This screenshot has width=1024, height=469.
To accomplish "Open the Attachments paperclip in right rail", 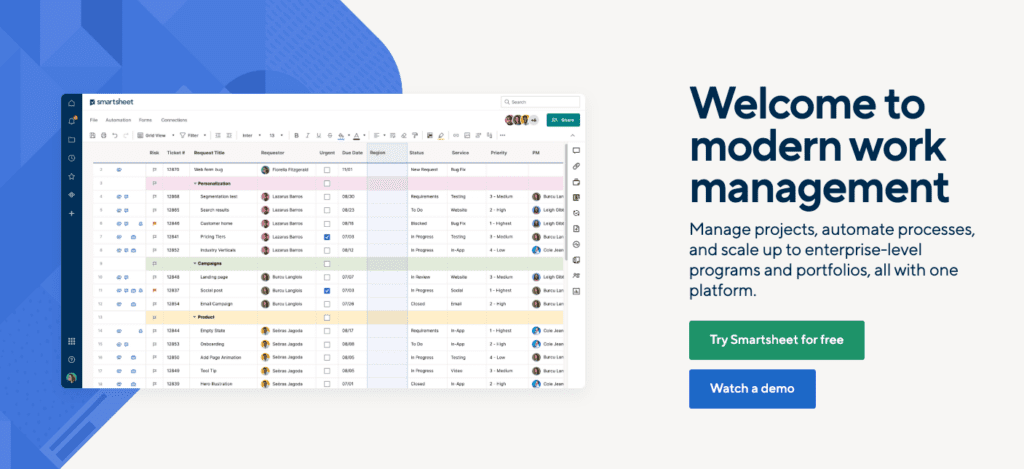I will click(576, 166).
